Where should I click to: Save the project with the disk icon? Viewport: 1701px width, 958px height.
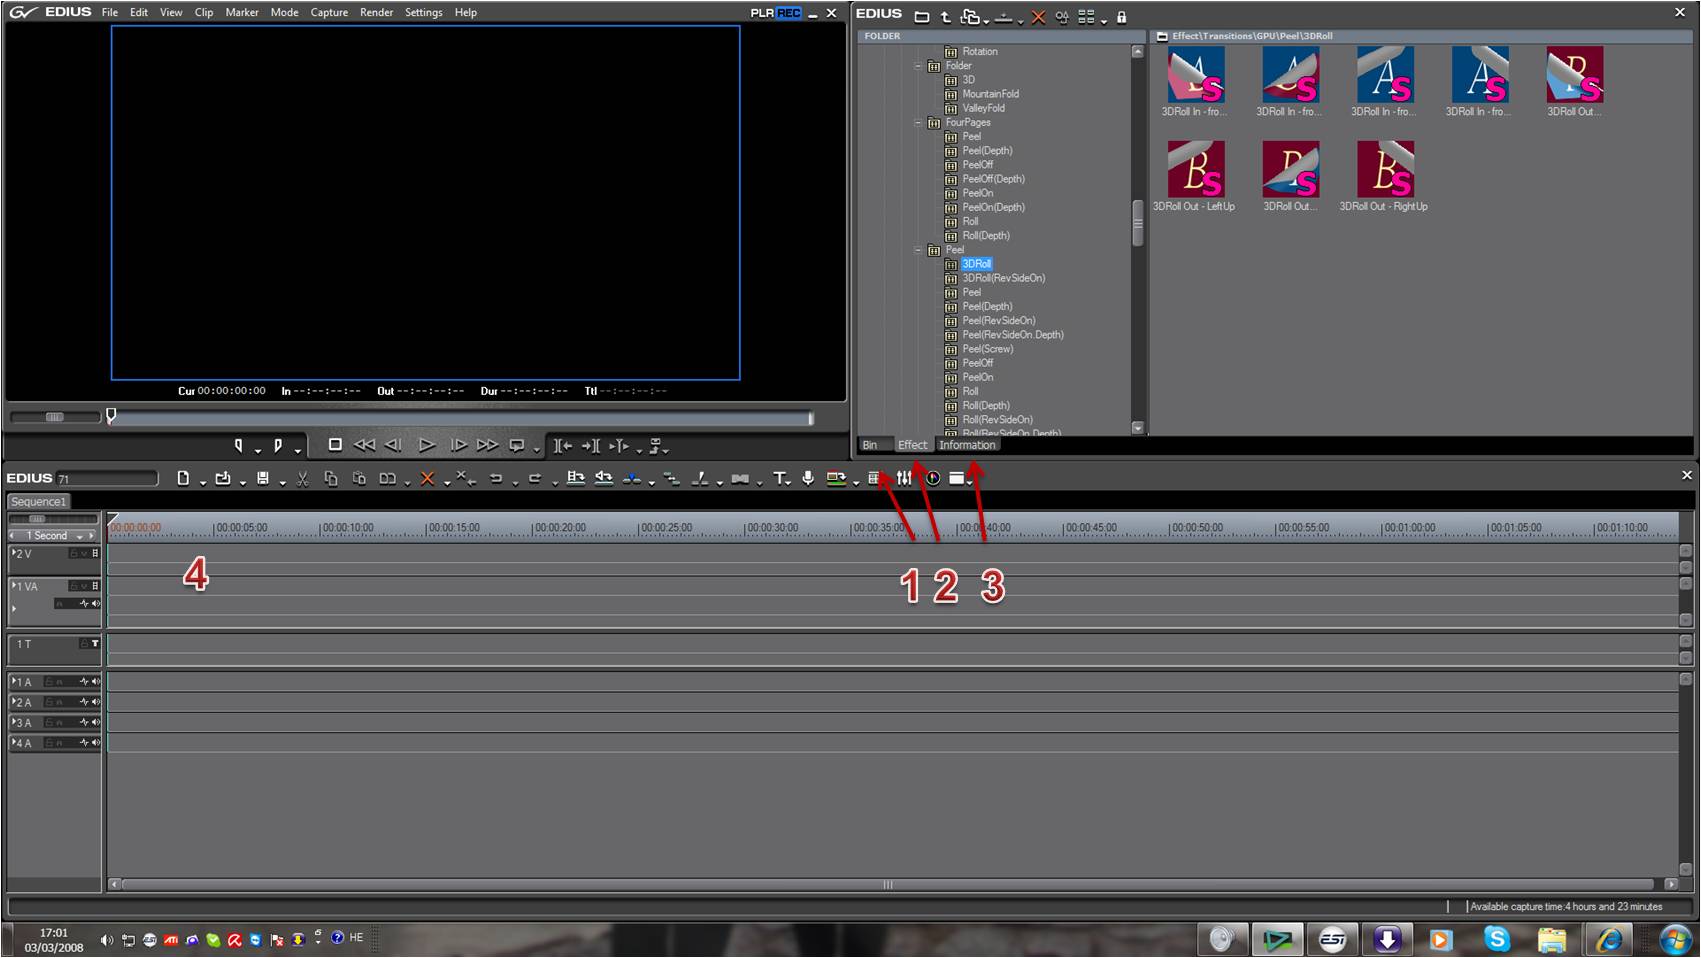click(x=263, y=478)
